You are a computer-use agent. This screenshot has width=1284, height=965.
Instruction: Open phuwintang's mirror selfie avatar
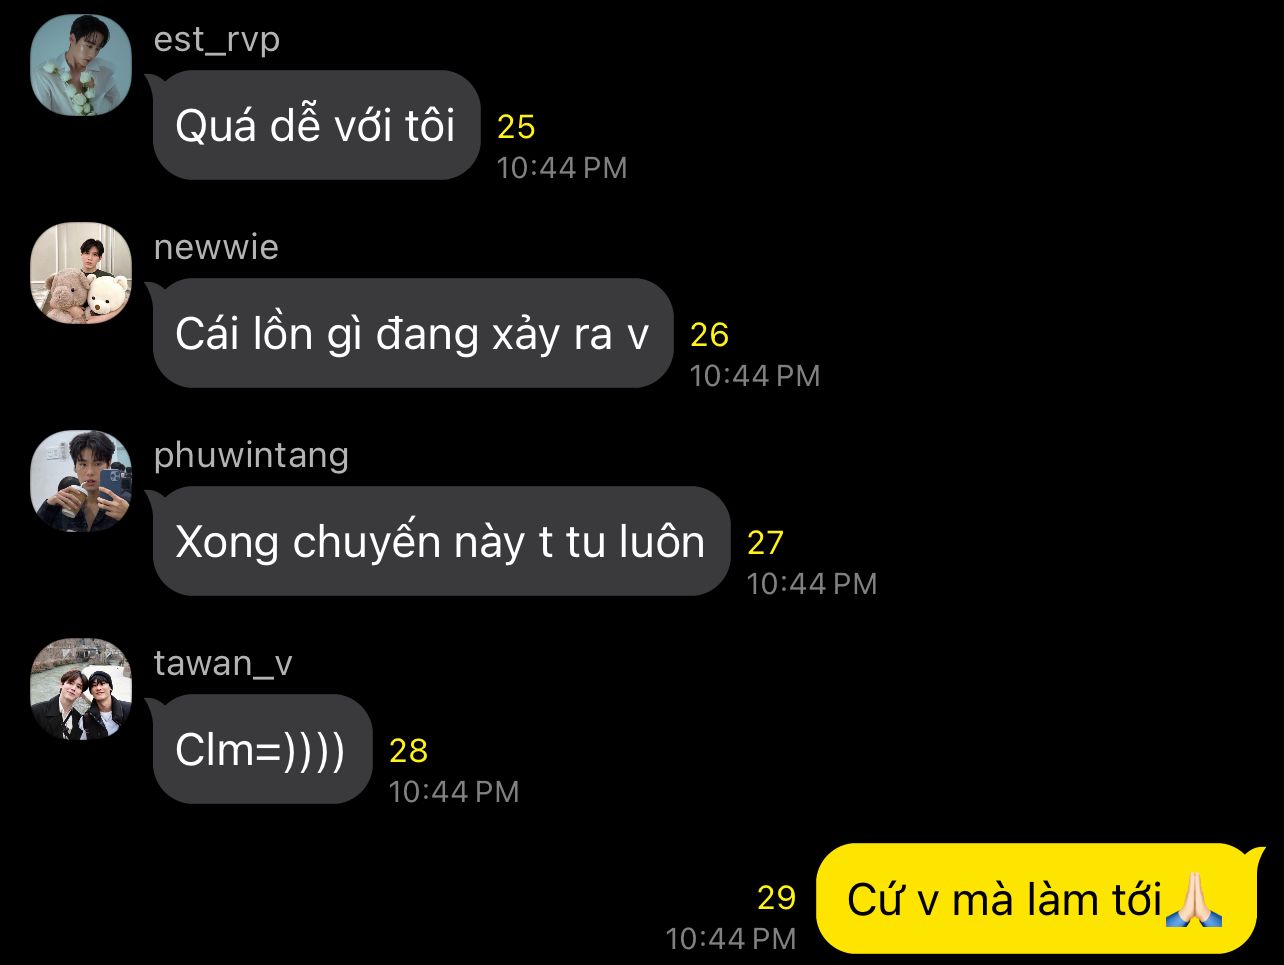pos(81,481)
